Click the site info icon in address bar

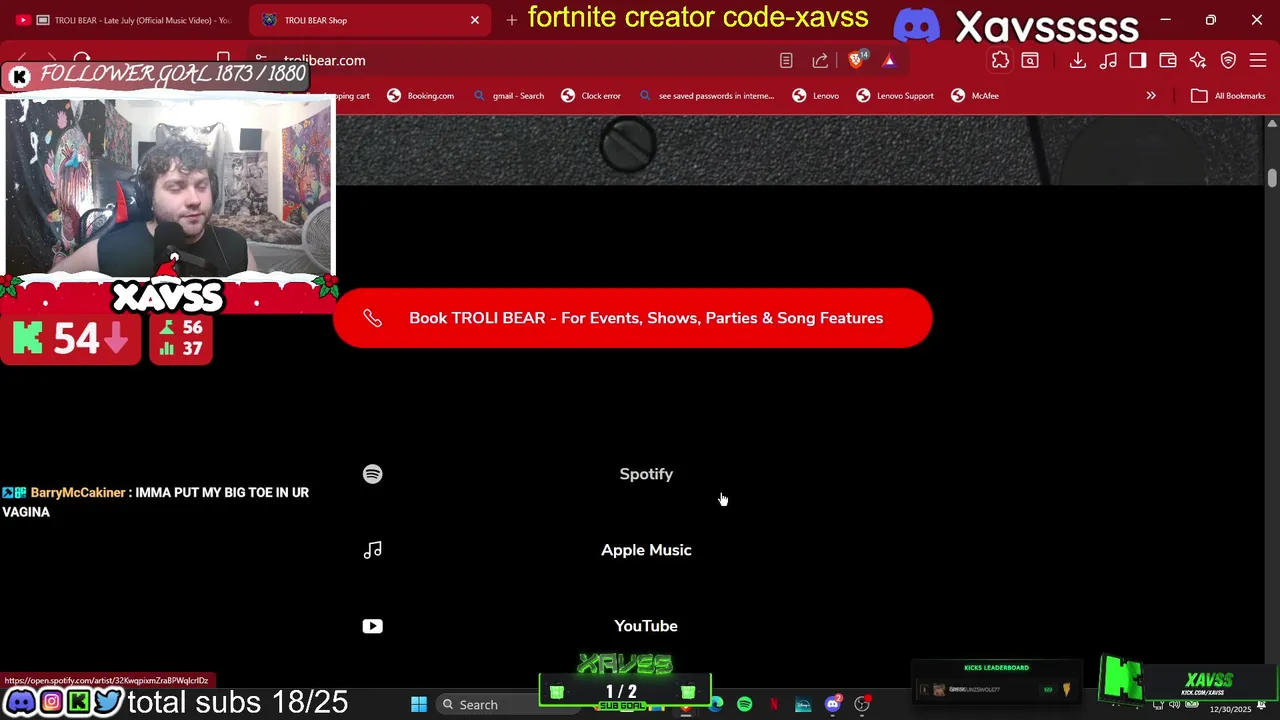coord(261,60)
